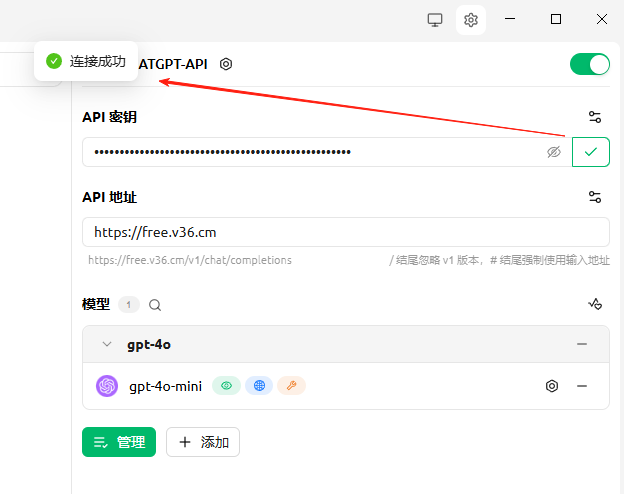This screenshot has height=494, width=624.
Task: Close the application window
Action: 602,19
